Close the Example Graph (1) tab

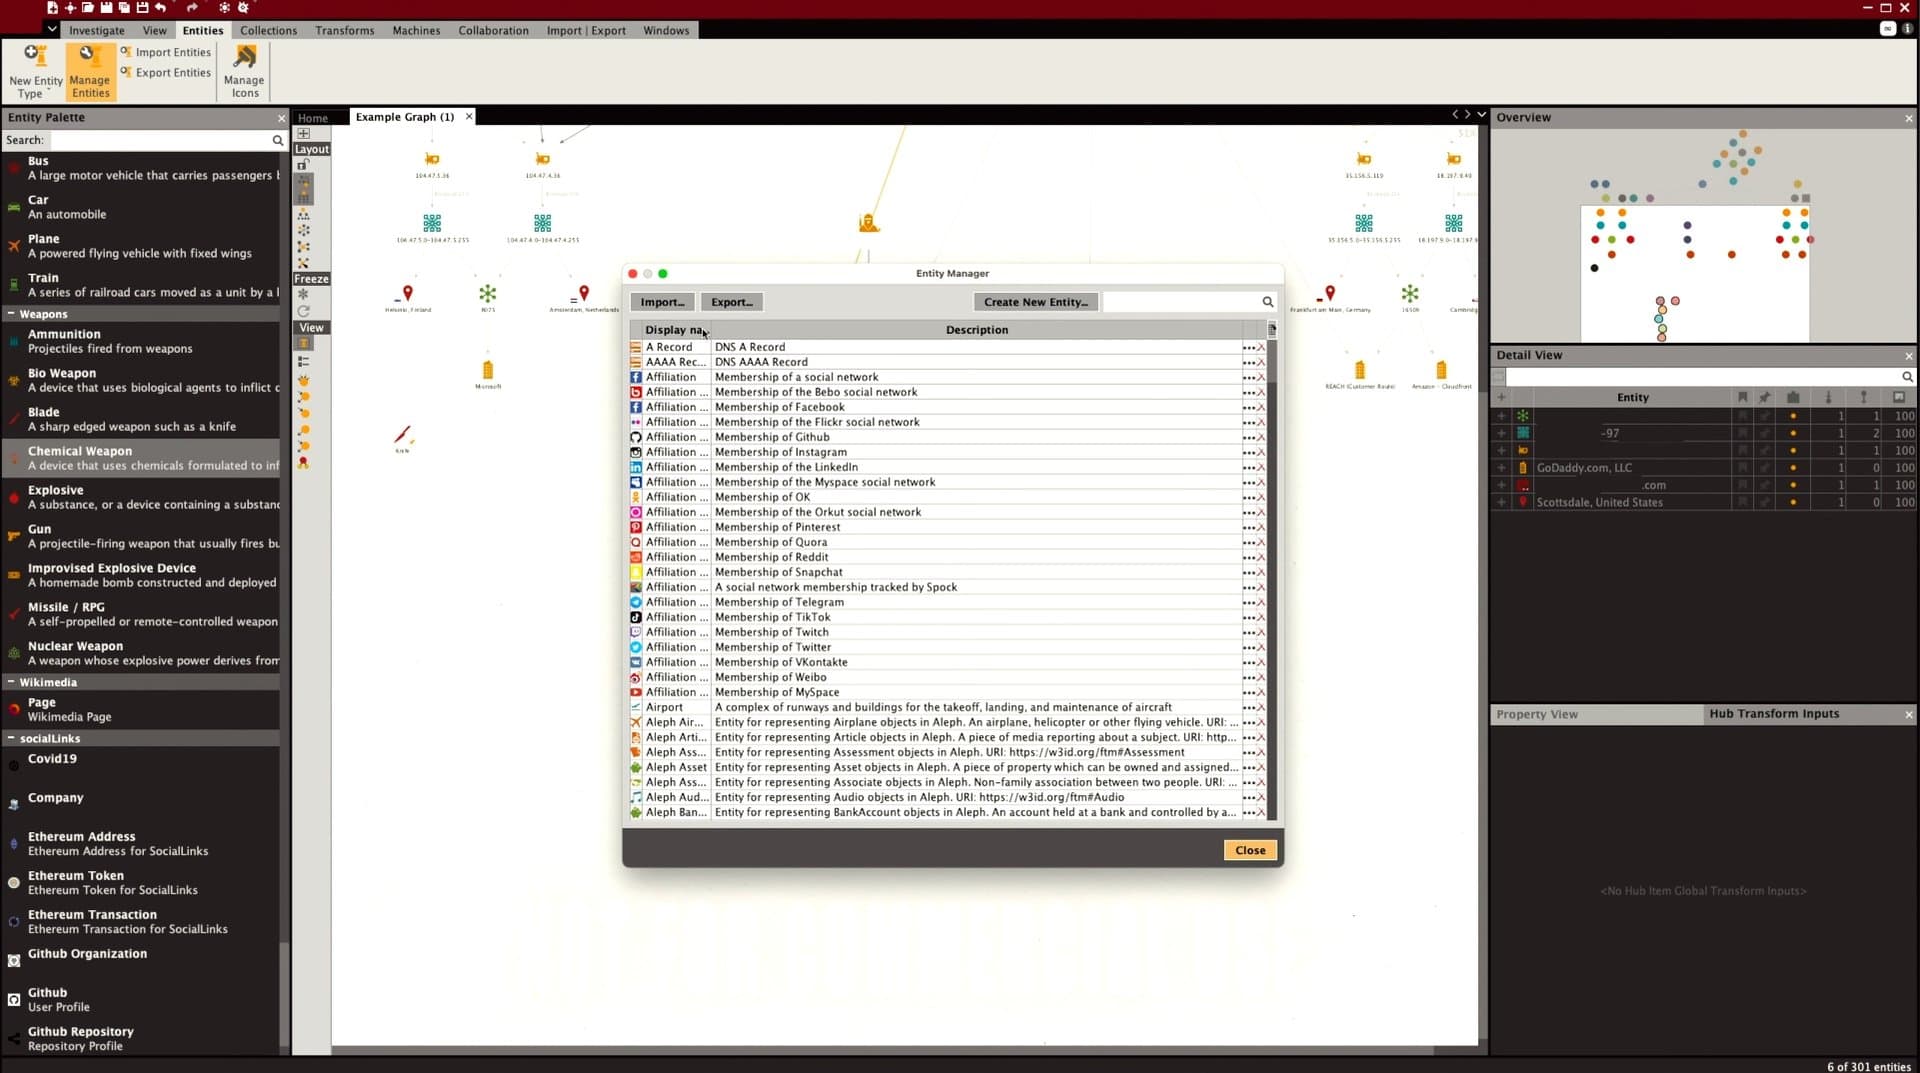[x=469, y=117]
